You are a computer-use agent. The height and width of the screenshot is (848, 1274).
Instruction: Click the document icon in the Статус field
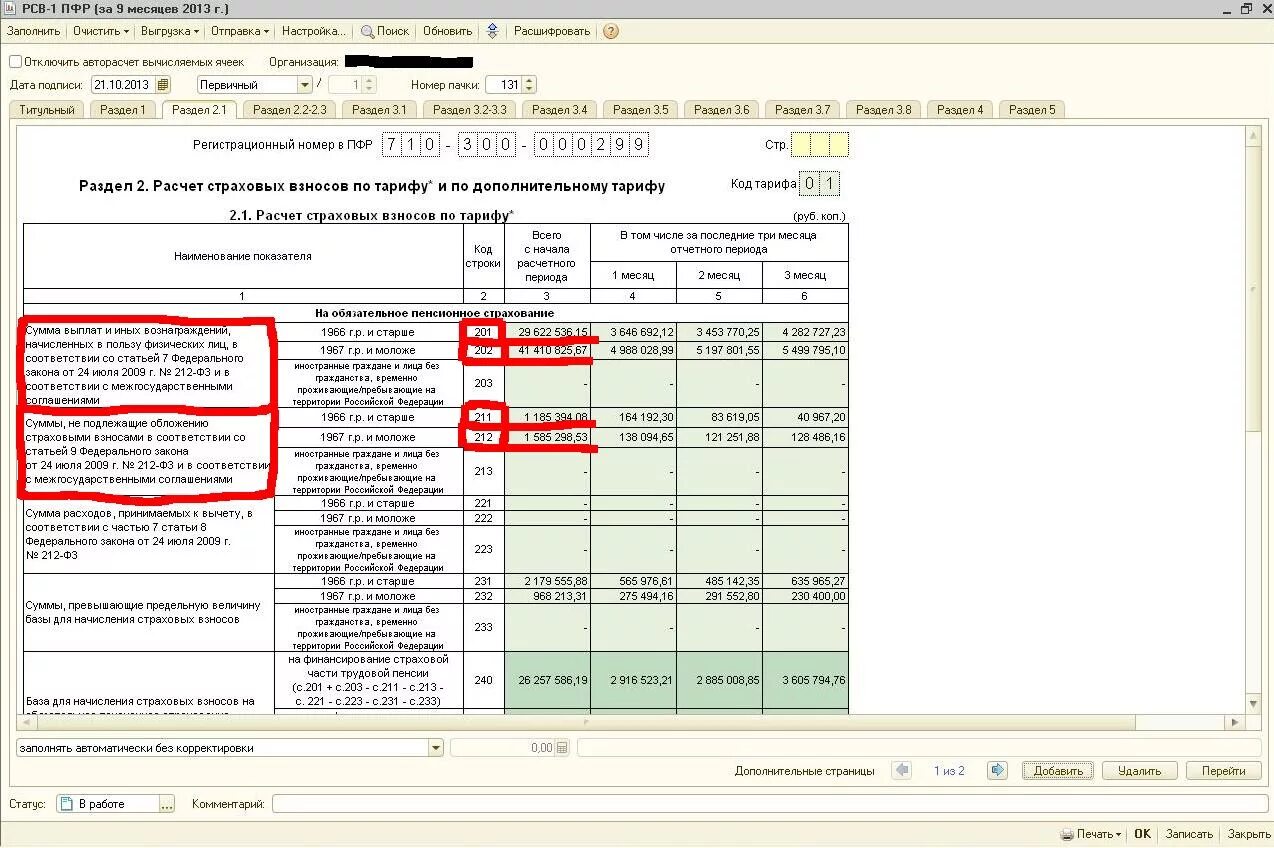66,804
